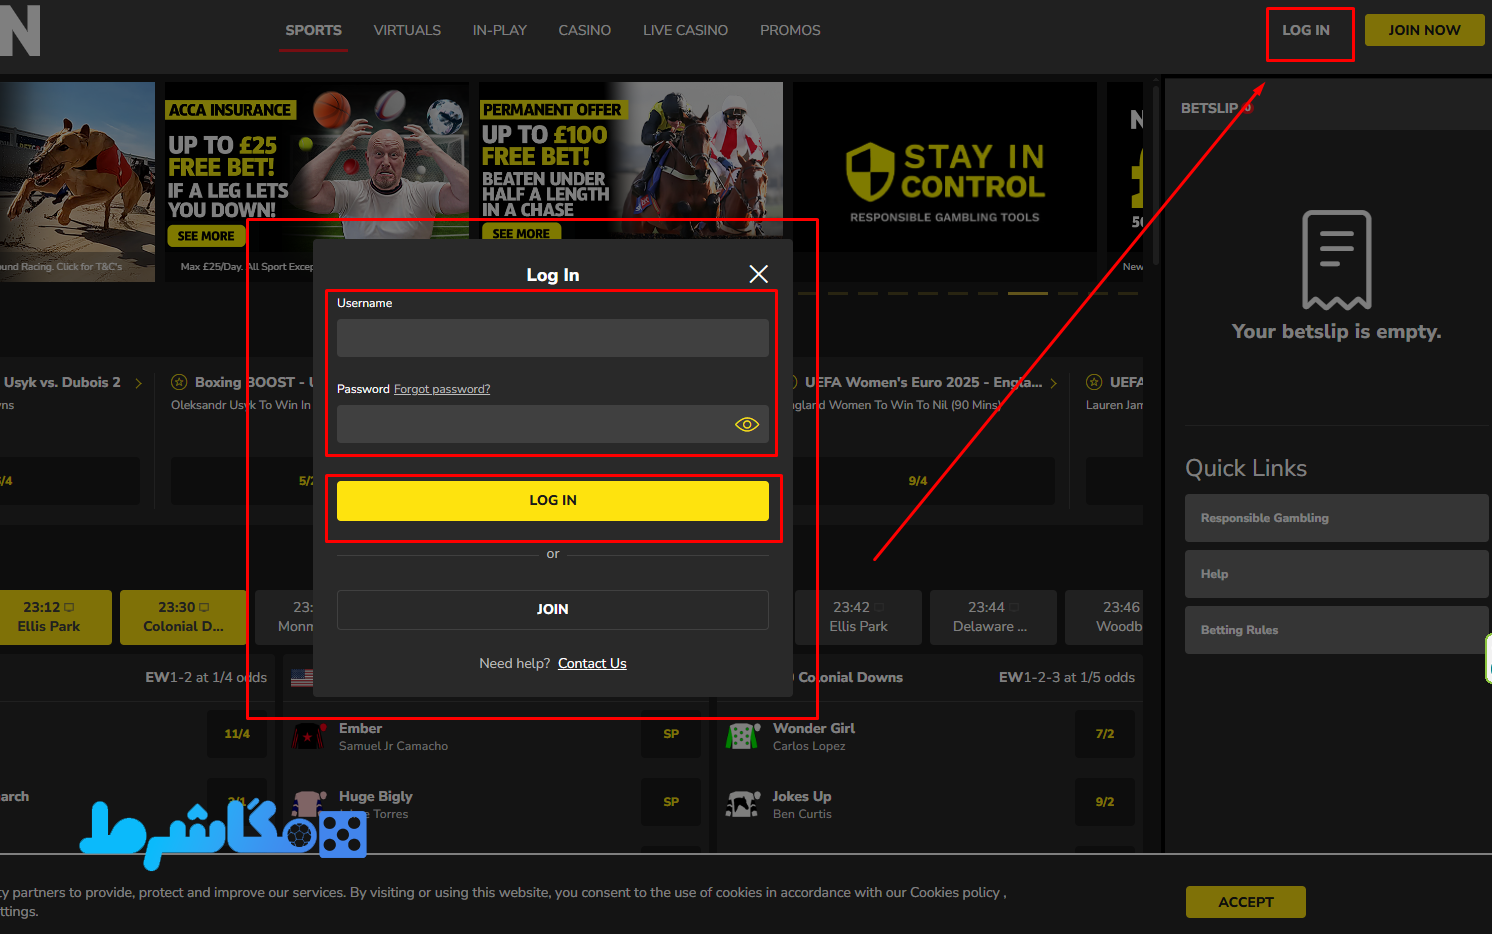
Task: Click the Ember jockey silk icon
Action: pos(308,736)
